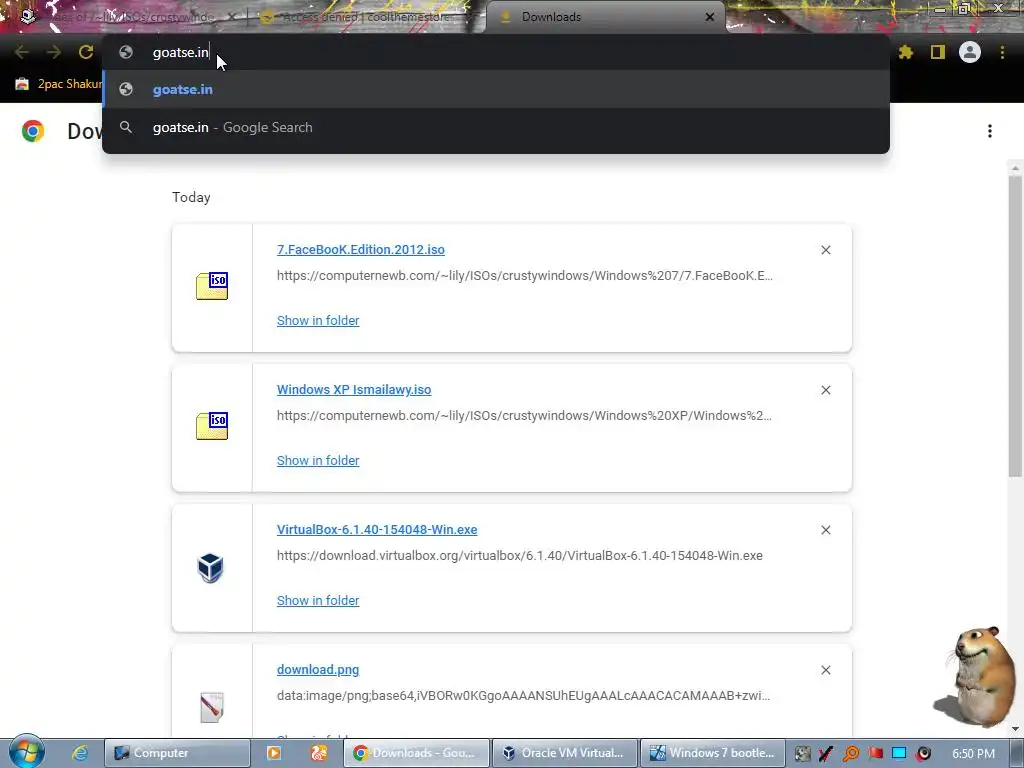
Task: Click the 6:50 PM system clock
Action: 973,754
